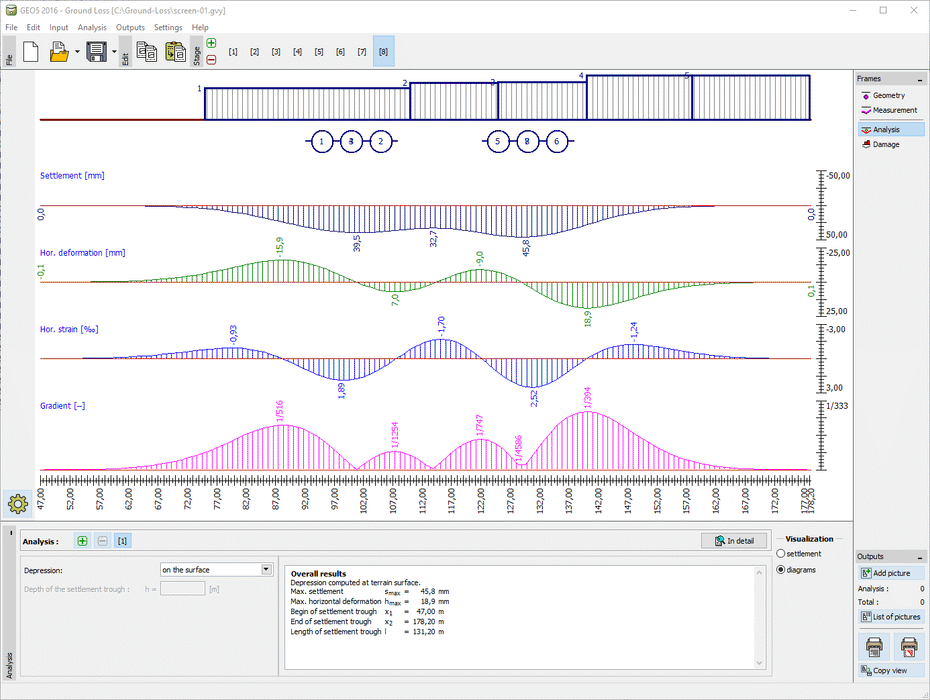Click the copy data icon in Edit toolbar

146,52
